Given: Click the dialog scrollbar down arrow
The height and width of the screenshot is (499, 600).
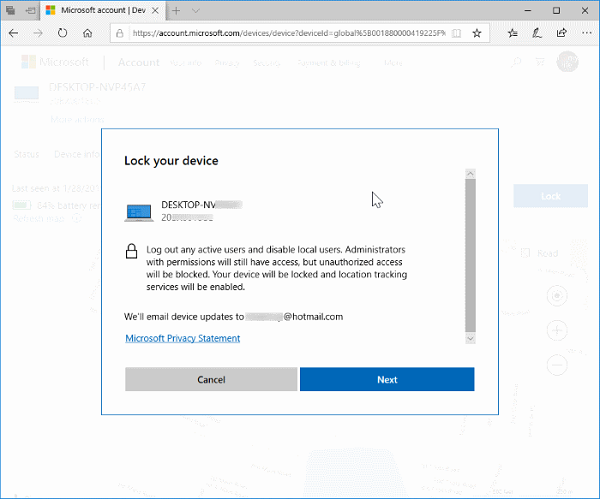Looking at the screenshot, I should pos(470,338).
